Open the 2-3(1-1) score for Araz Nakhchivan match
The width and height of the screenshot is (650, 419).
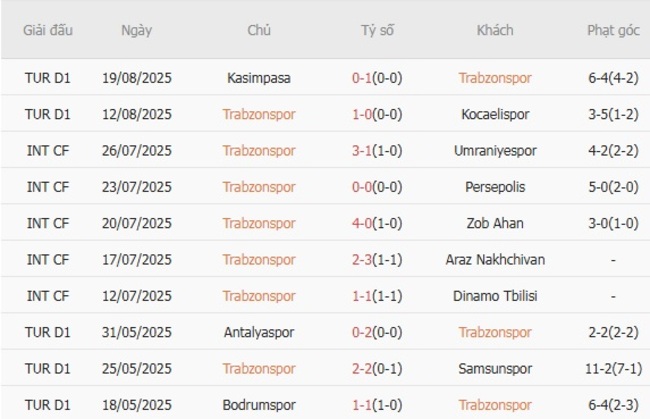pos(377,260)
